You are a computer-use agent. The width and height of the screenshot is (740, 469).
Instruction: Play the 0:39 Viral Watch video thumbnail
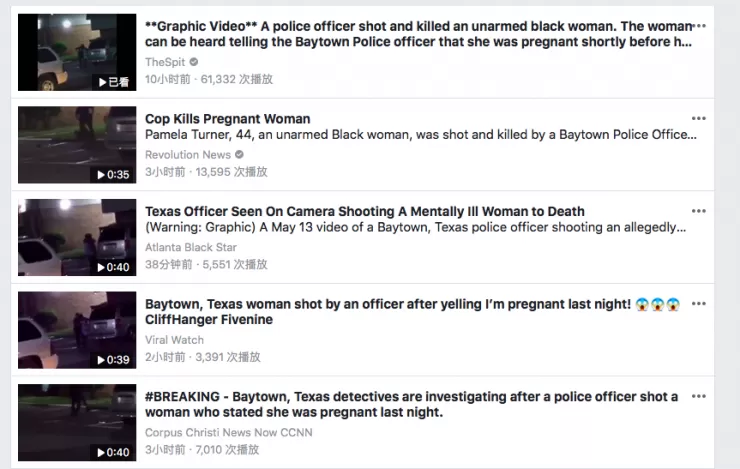[77, 330]
